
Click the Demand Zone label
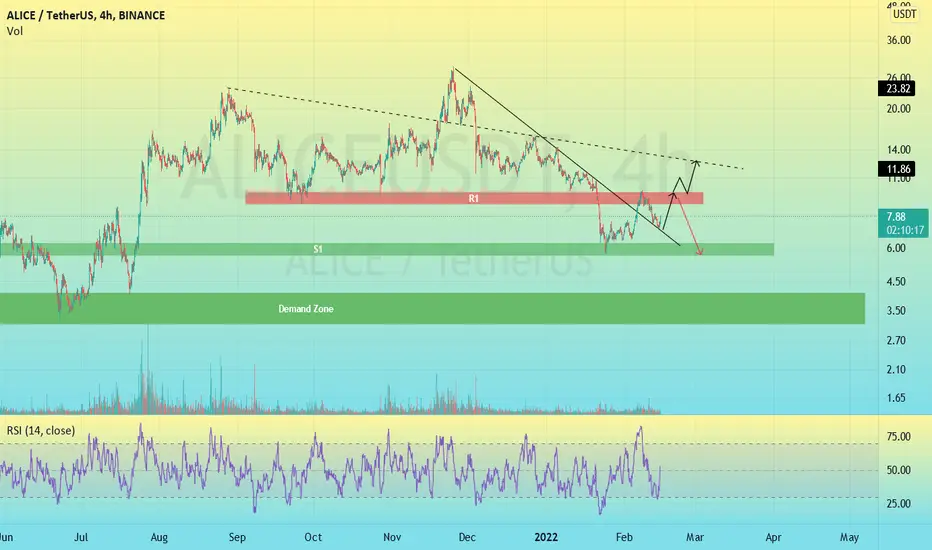pos(306,309)
